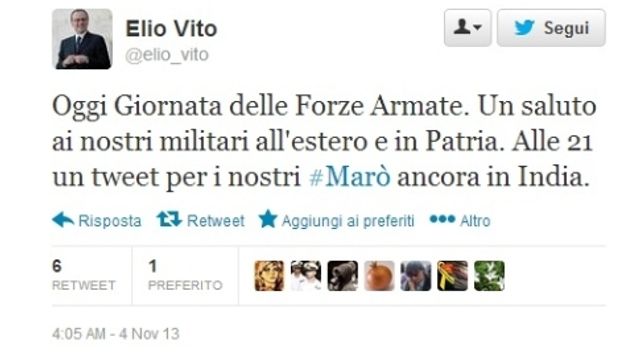The image size is (640, 360).
Task: Open the pomegranate fruit avatar thumbnail
Action: (379, 276)
